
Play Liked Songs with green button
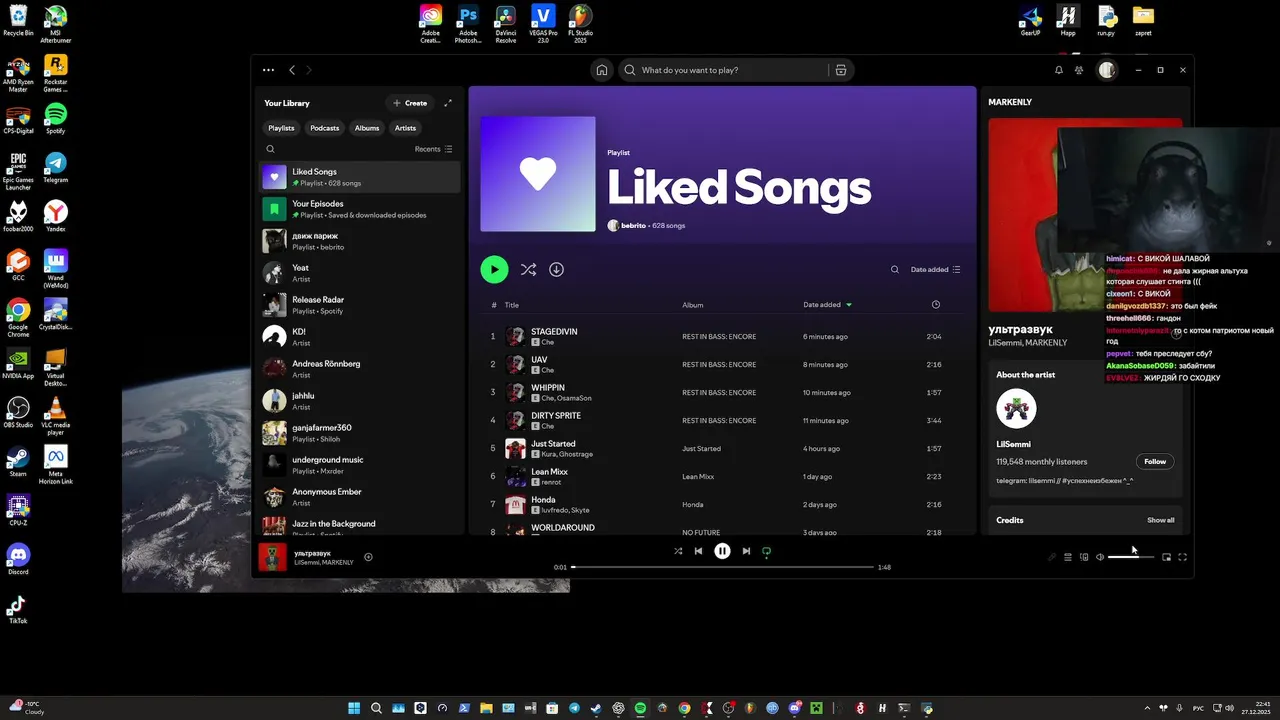pyautogui.click(x=494, y=269)
